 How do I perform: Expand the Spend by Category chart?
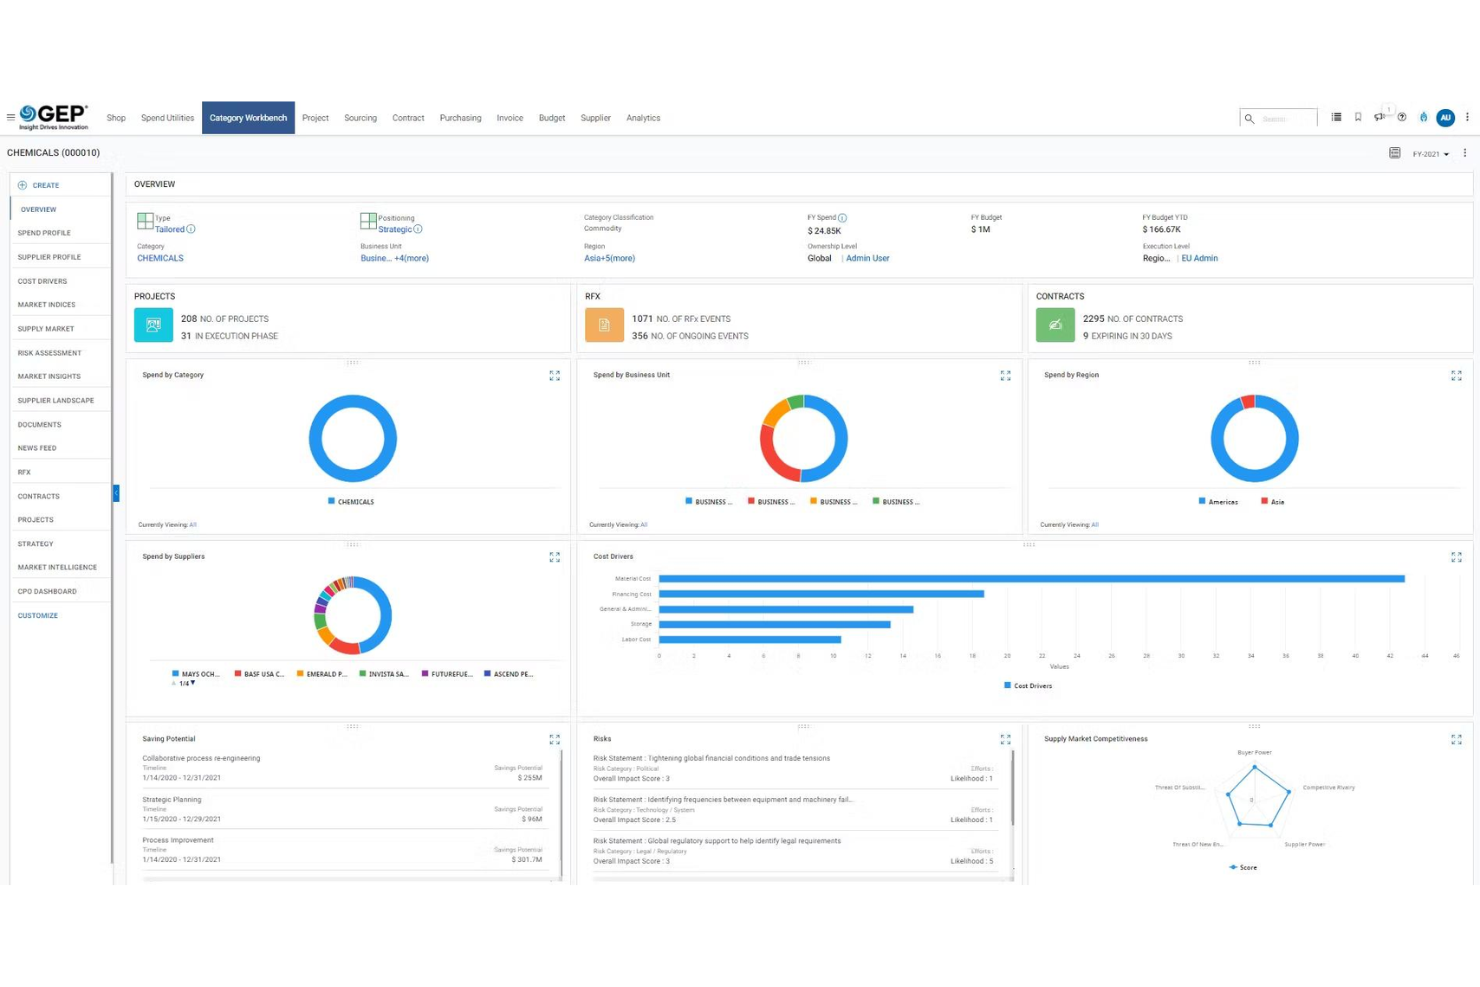(x=554, y=376)
